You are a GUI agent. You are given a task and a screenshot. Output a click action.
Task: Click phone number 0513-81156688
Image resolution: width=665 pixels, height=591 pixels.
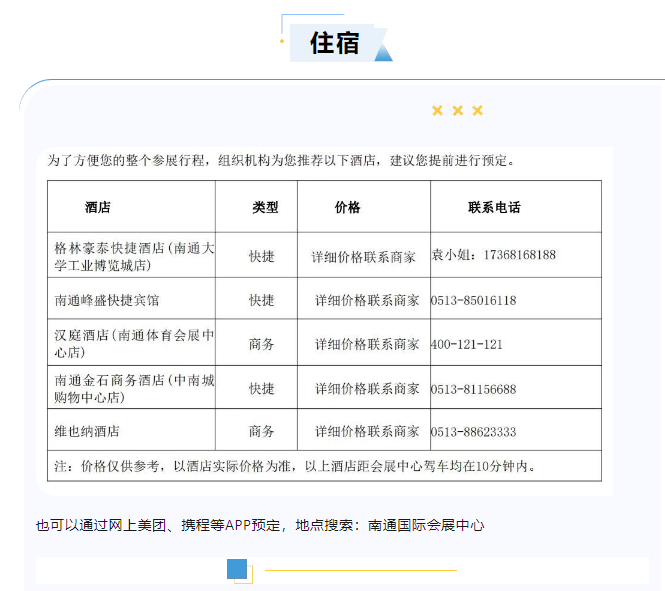click(x=473, y=388)
